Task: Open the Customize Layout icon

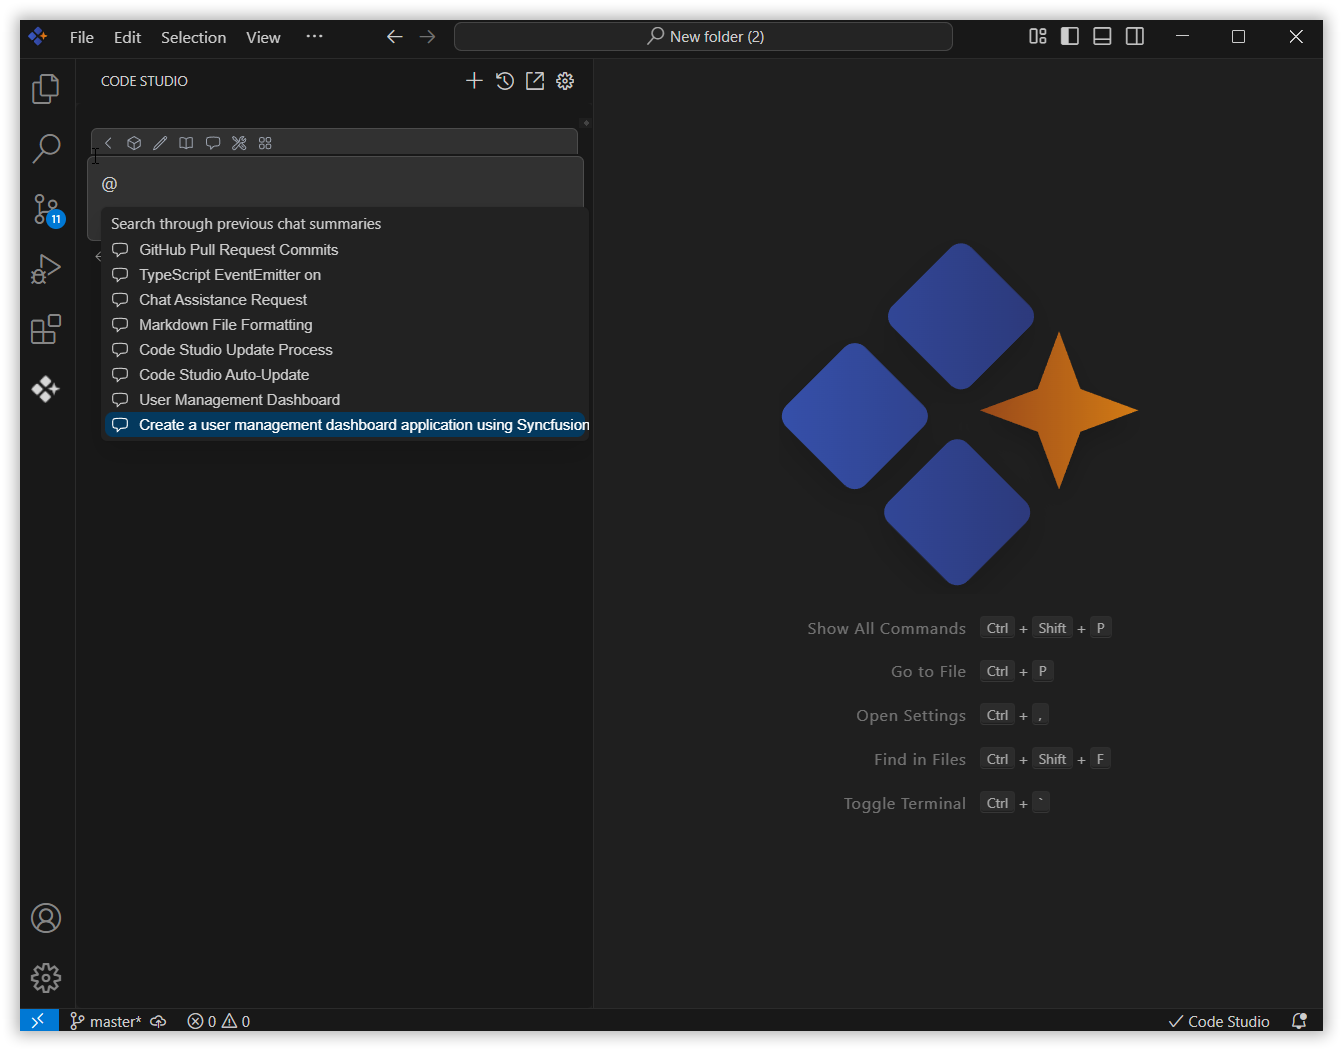Action: pyautogui.click(x=1038, y=36)
